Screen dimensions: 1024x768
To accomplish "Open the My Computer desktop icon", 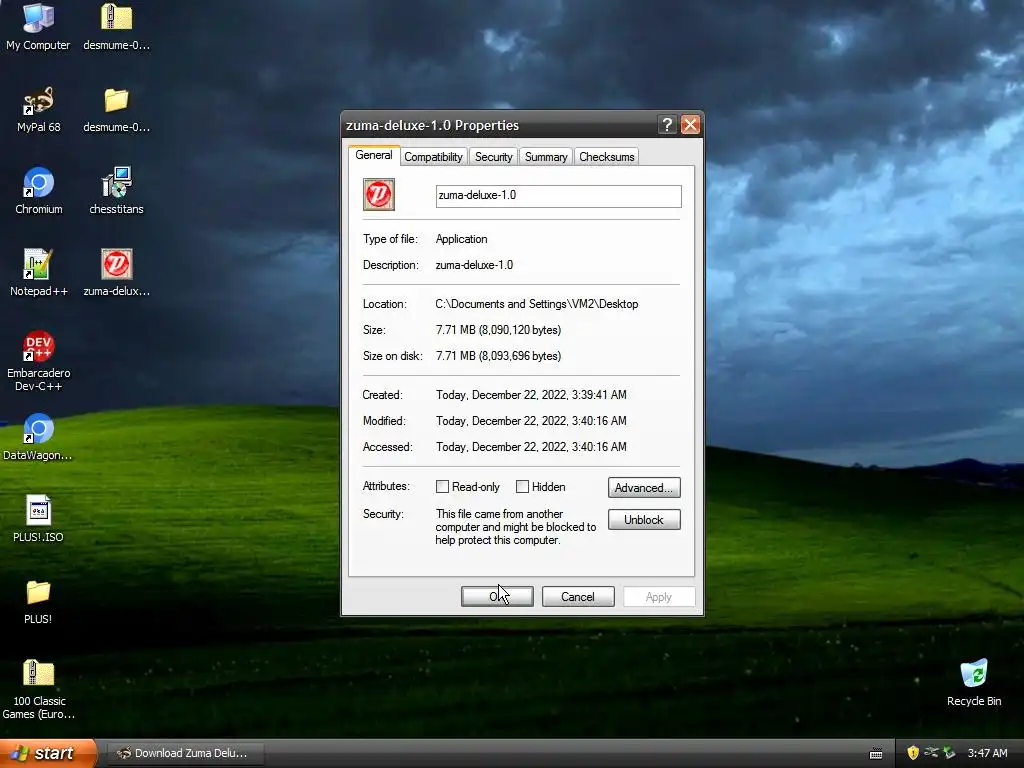I will pyautogui.click(x=38, y=27).
